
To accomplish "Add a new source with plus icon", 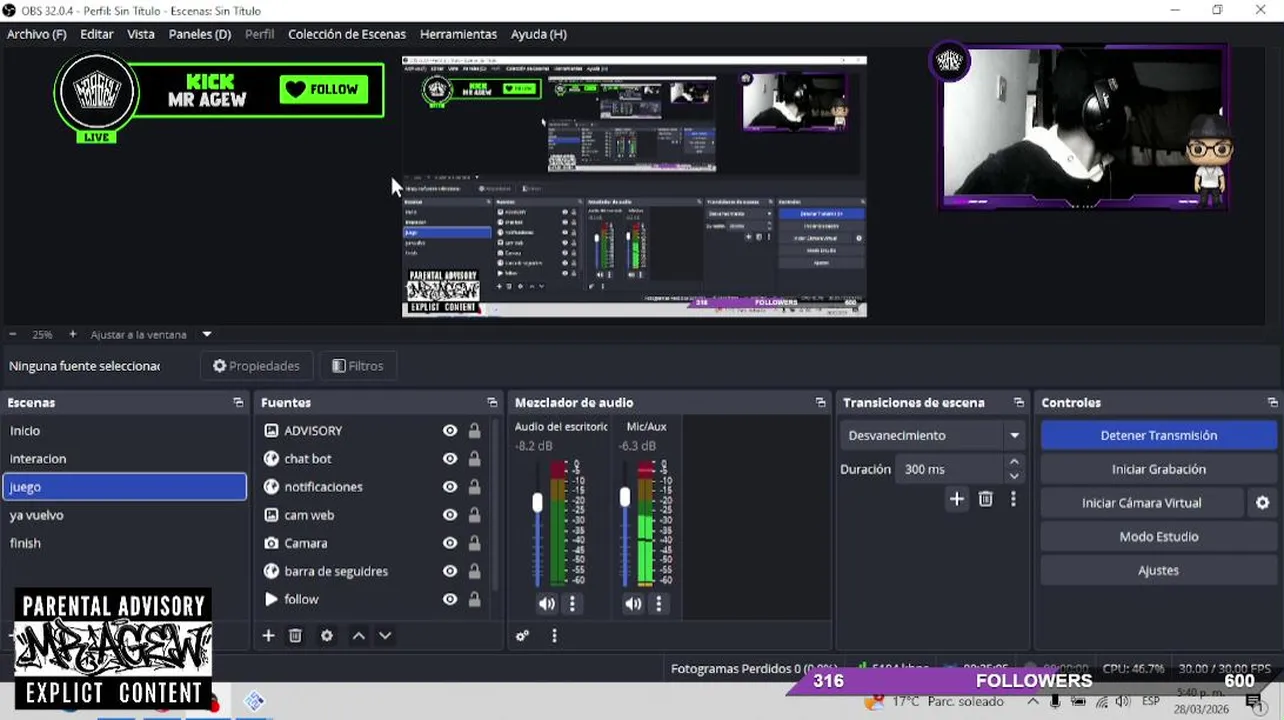I will tap(268, 636).
